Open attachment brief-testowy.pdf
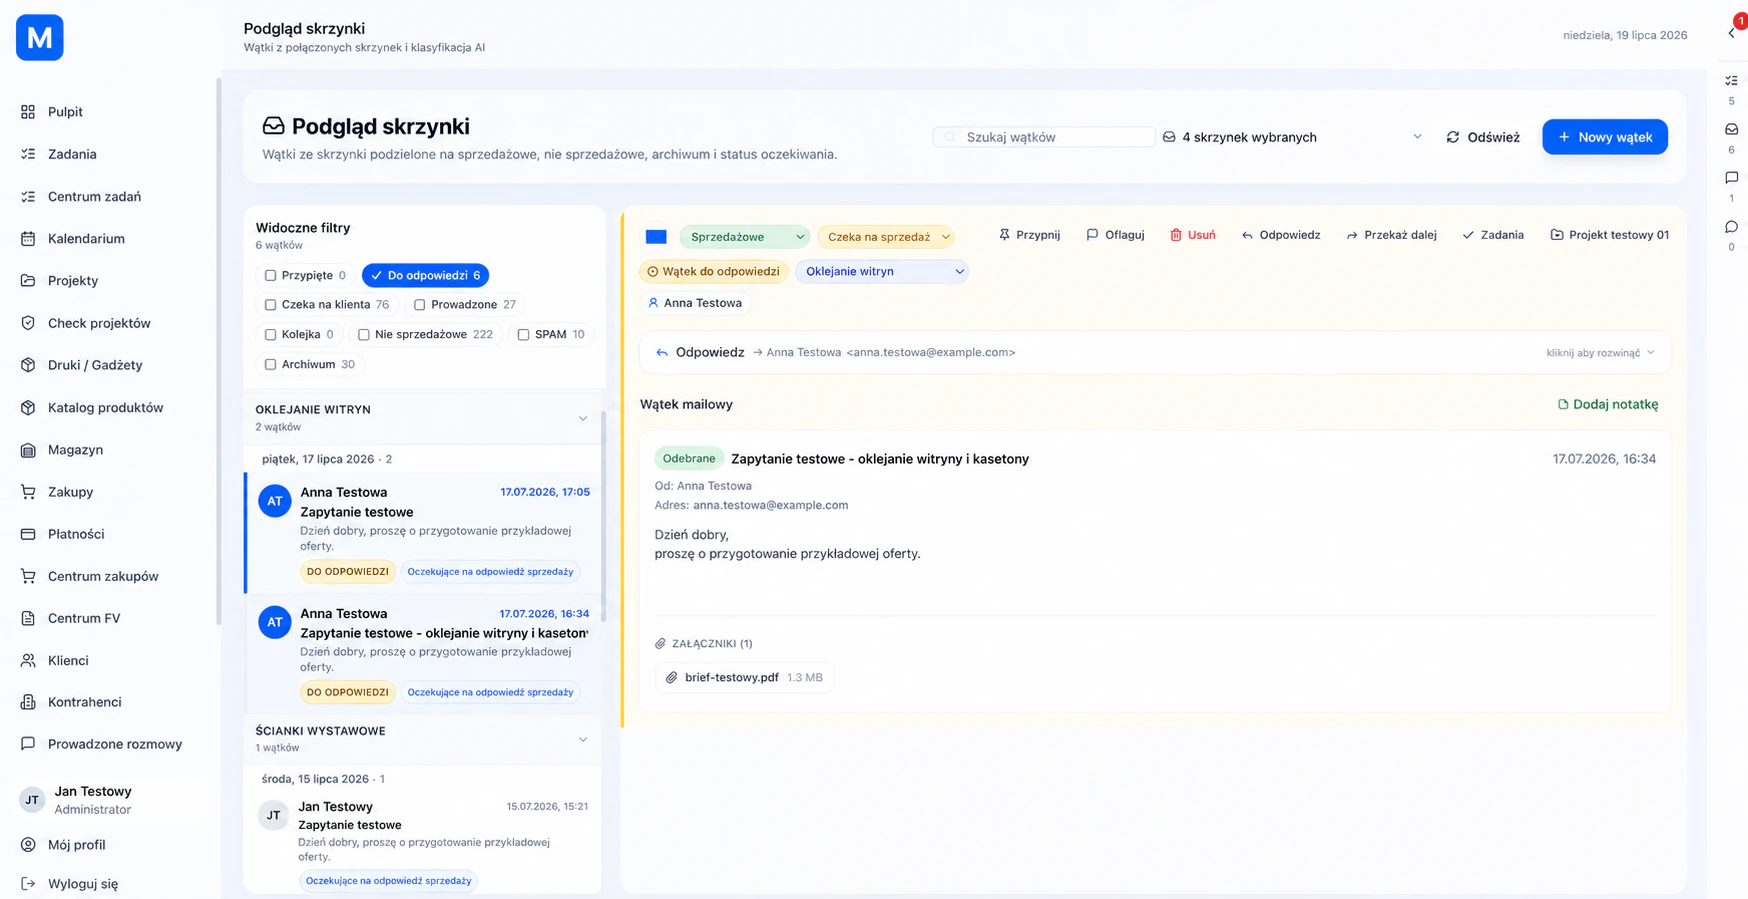1748x899 pixels. click(744, 677)
